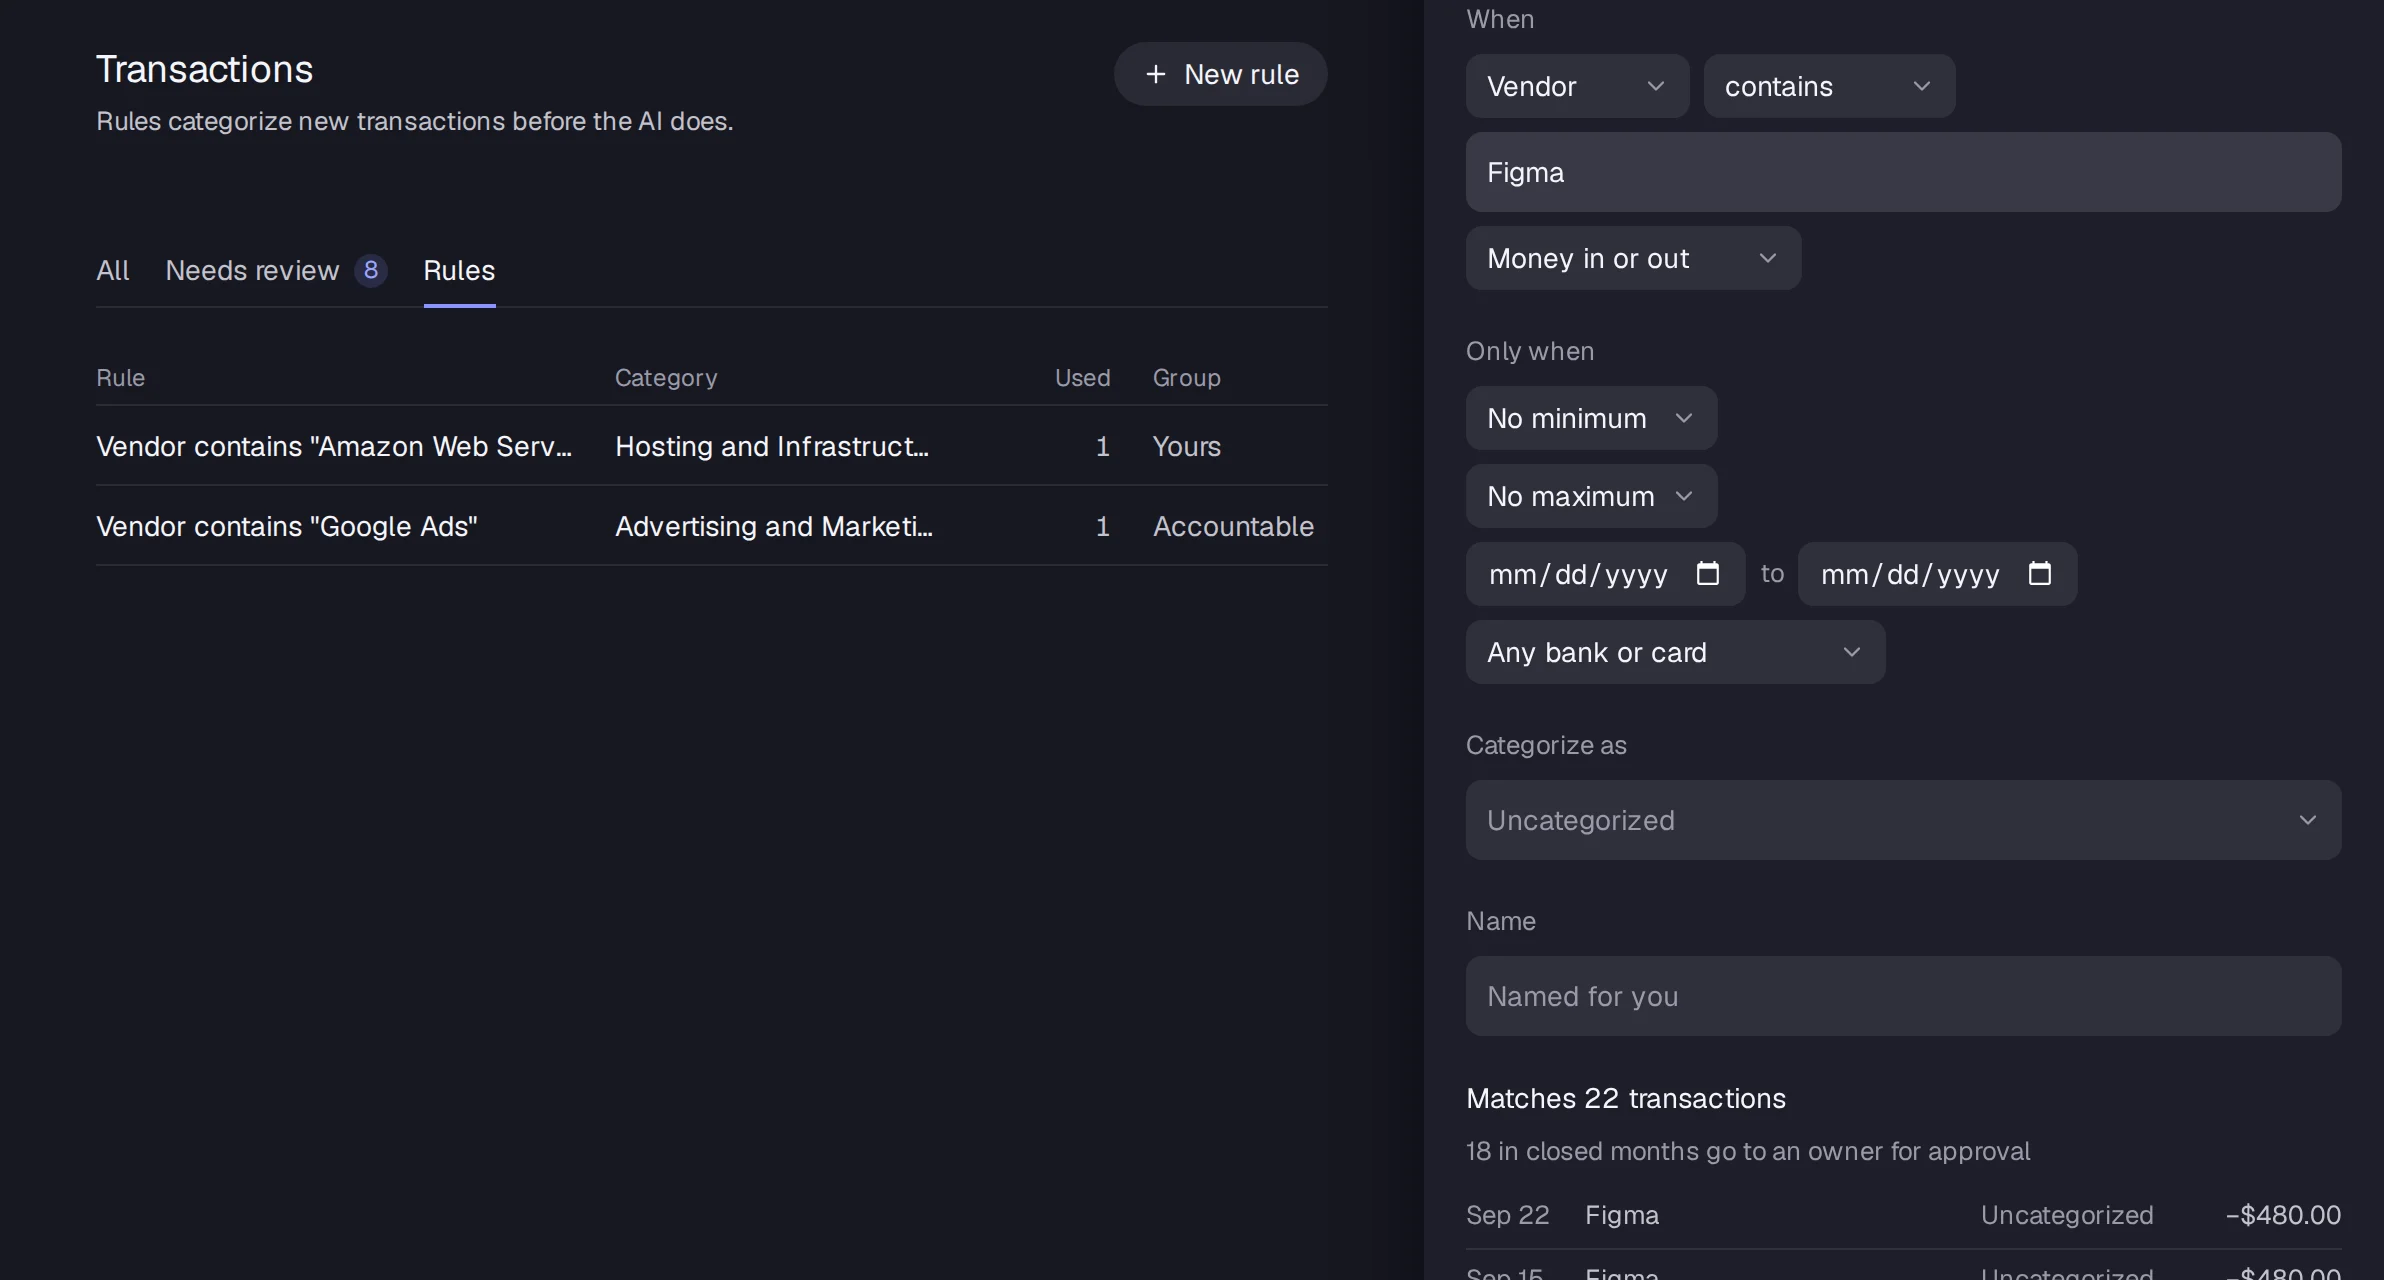Open the Uncategorized category dropdown
The width and height of the screenshot is (2384, 1280).
1903,820
